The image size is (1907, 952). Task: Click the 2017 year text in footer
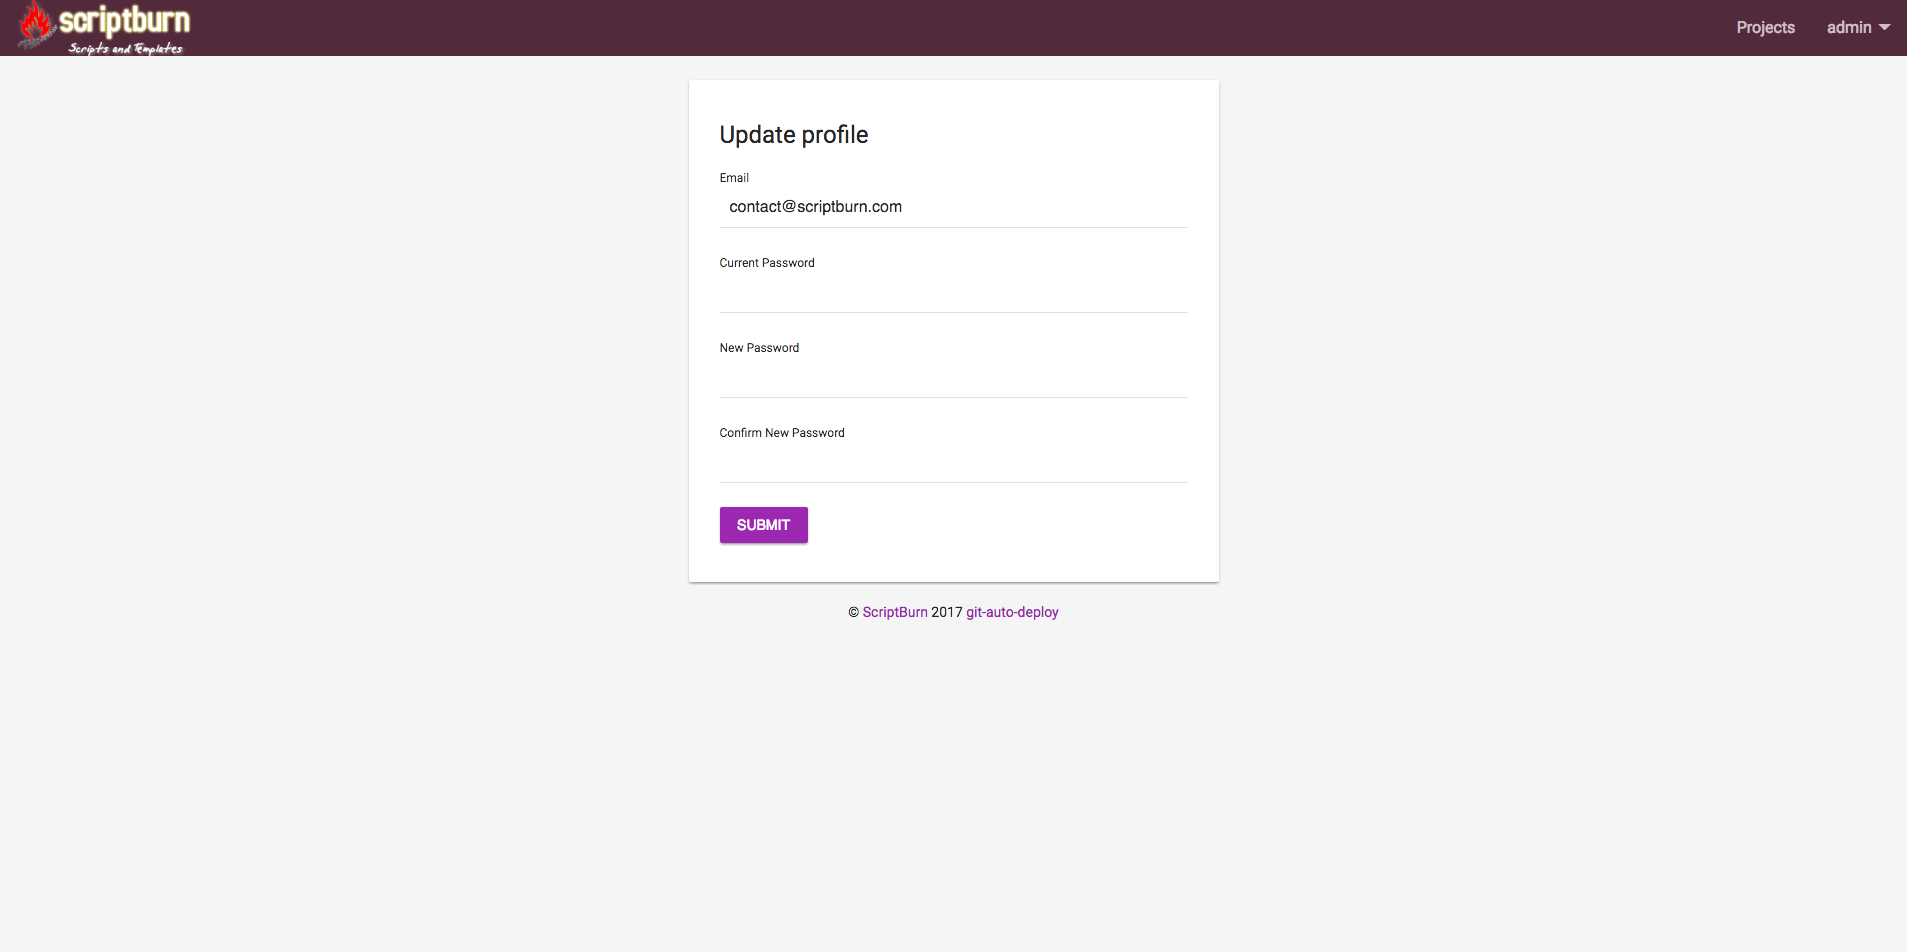[947, 612]
